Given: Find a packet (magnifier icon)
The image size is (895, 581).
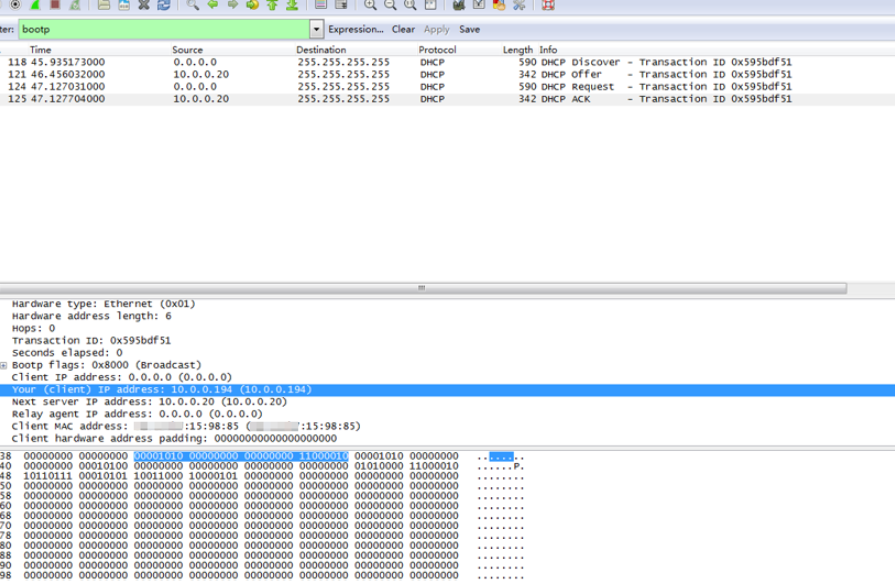Looking at the screenshot, I should point(193,5).
